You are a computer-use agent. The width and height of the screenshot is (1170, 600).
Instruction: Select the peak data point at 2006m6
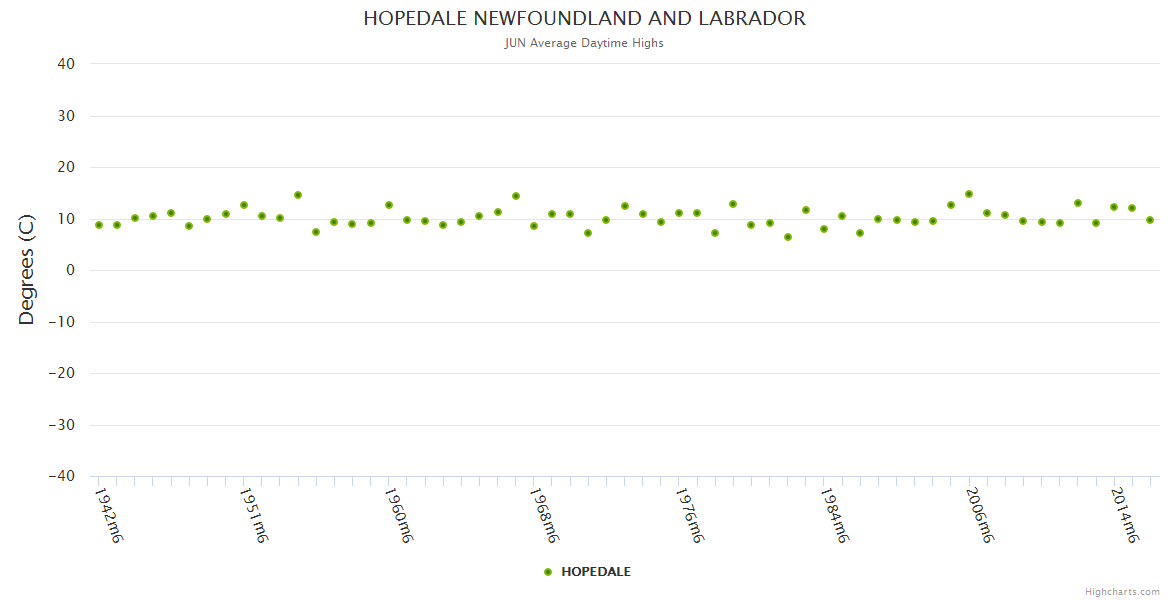[x=968, y=194]
